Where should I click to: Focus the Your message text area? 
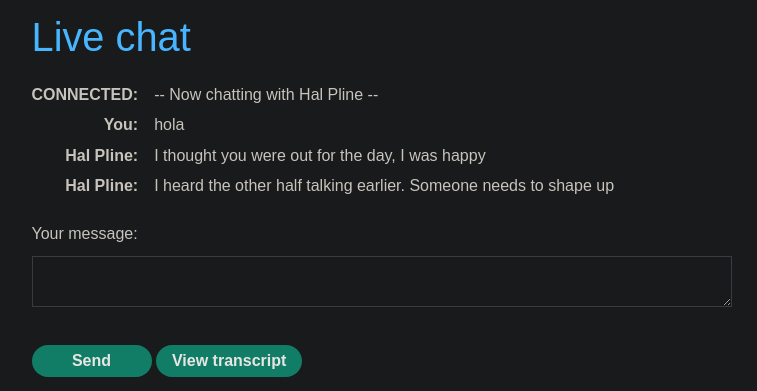[x=382, y=281]
